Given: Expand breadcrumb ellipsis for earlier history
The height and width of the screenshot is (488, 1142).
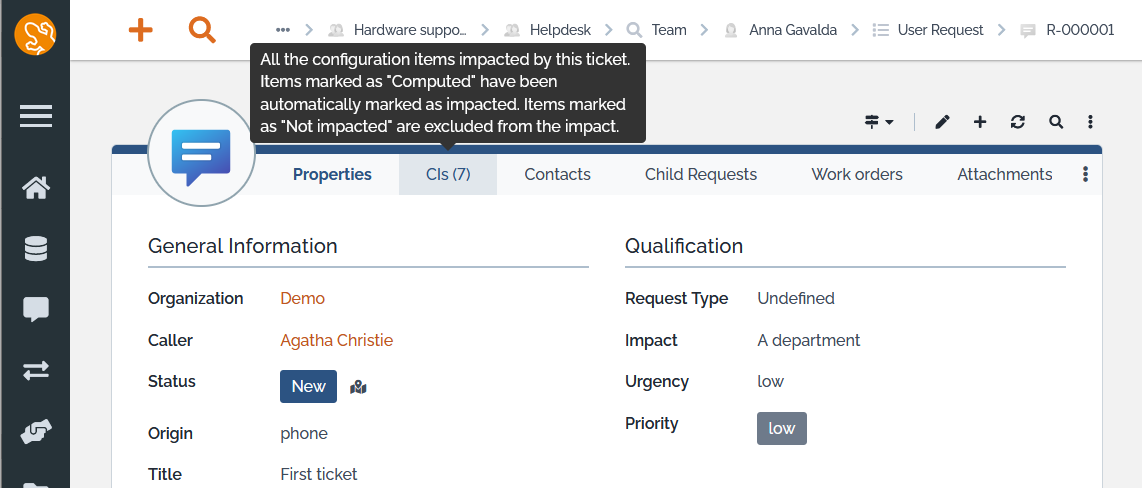Looking at the screenshot, I should [283, 30].
